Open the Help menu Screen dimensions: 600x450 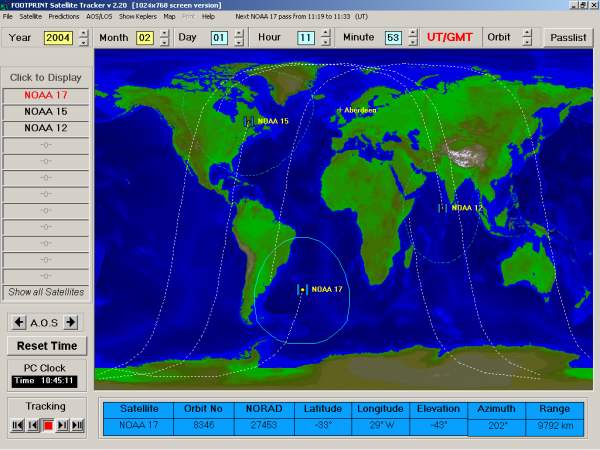208,16
